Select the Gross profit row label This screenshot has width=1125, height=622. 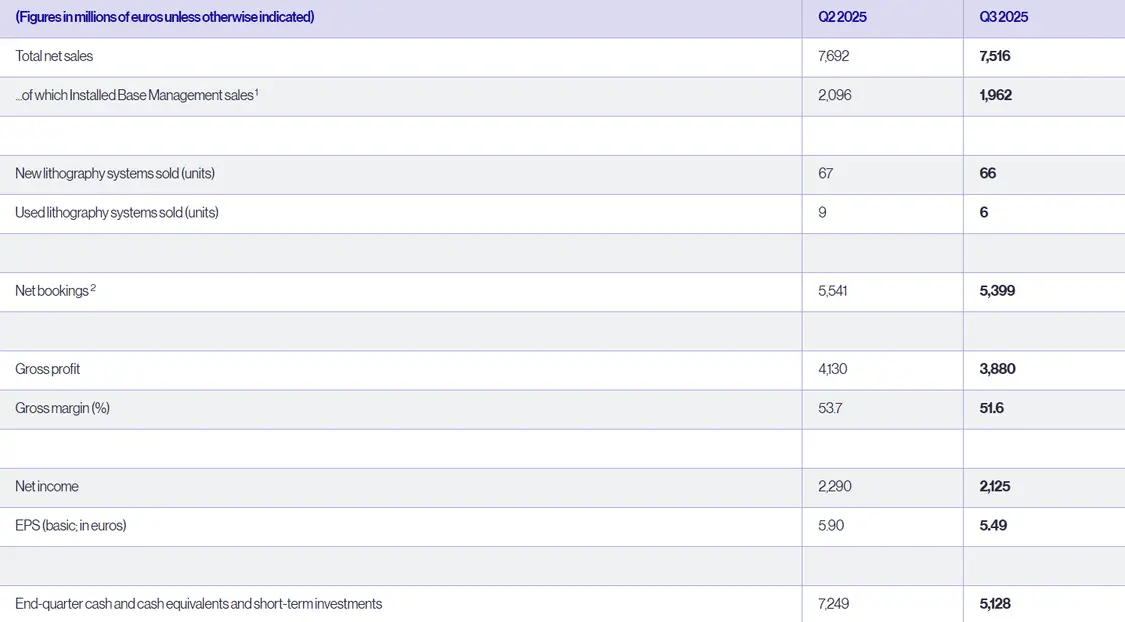[x=47, y=369]
